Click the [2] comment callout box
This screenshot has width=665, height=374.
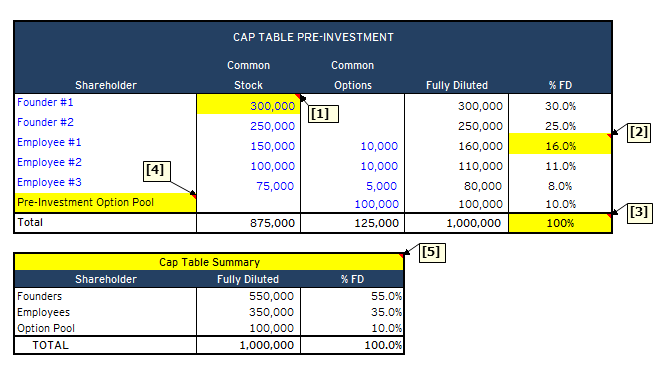[x=638, y=132]
